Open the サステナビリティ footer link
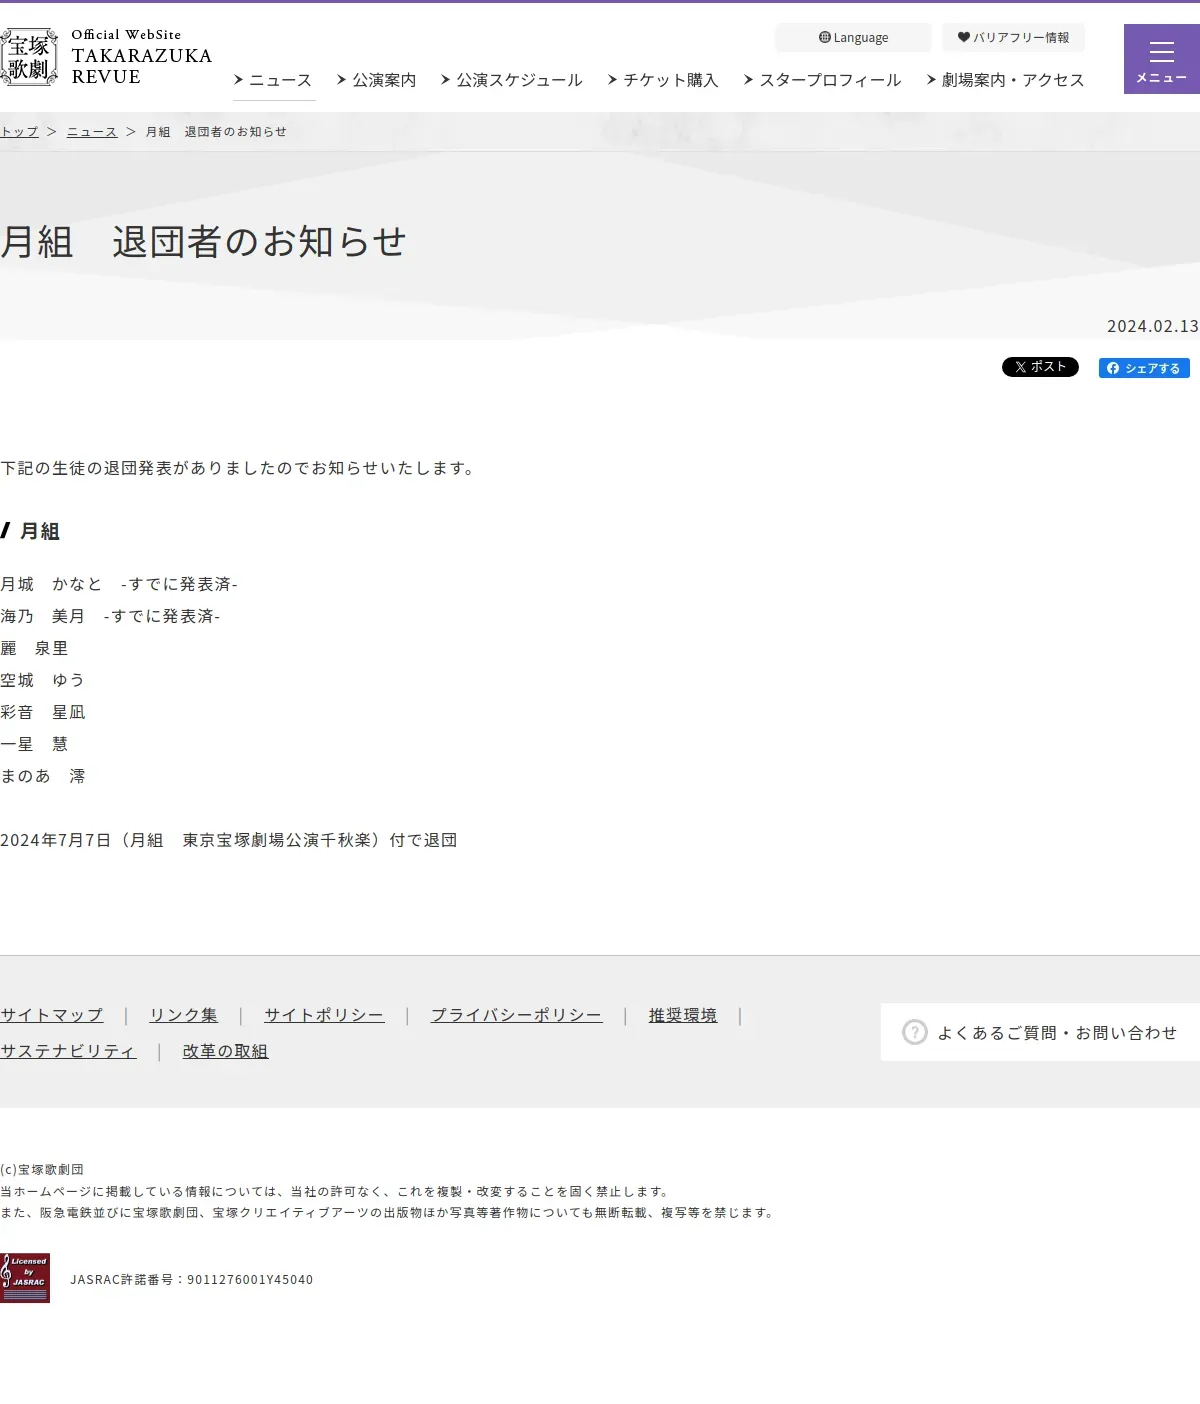 [68, 1051]
